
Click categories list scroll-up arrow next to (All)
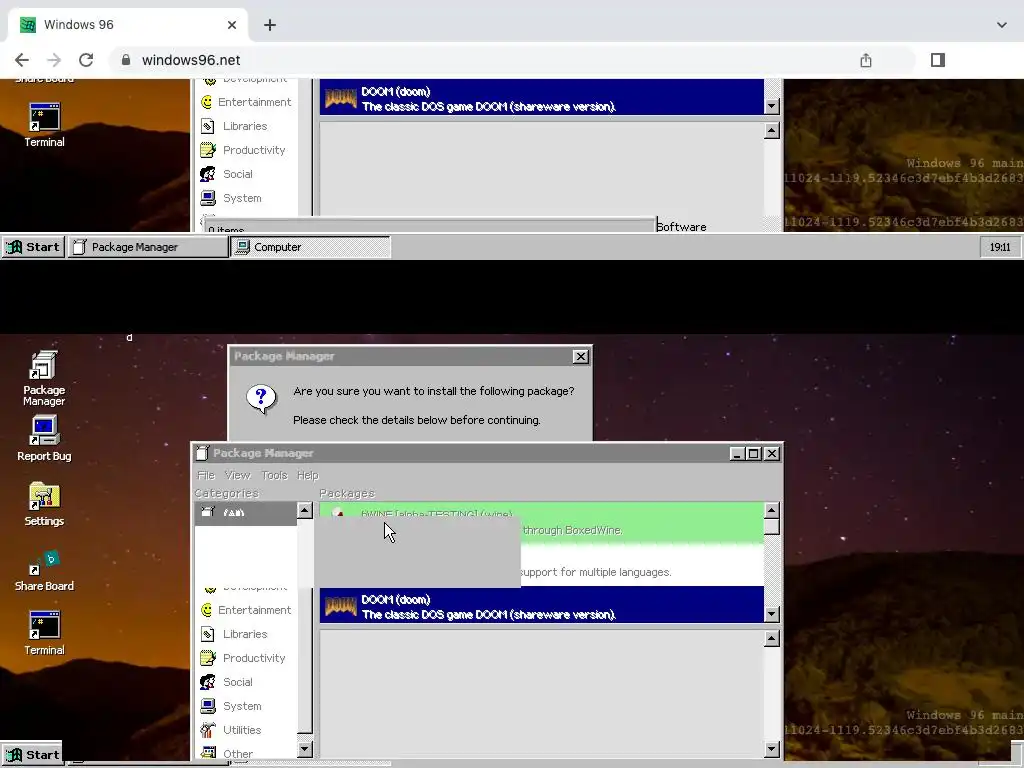[304, 510]
